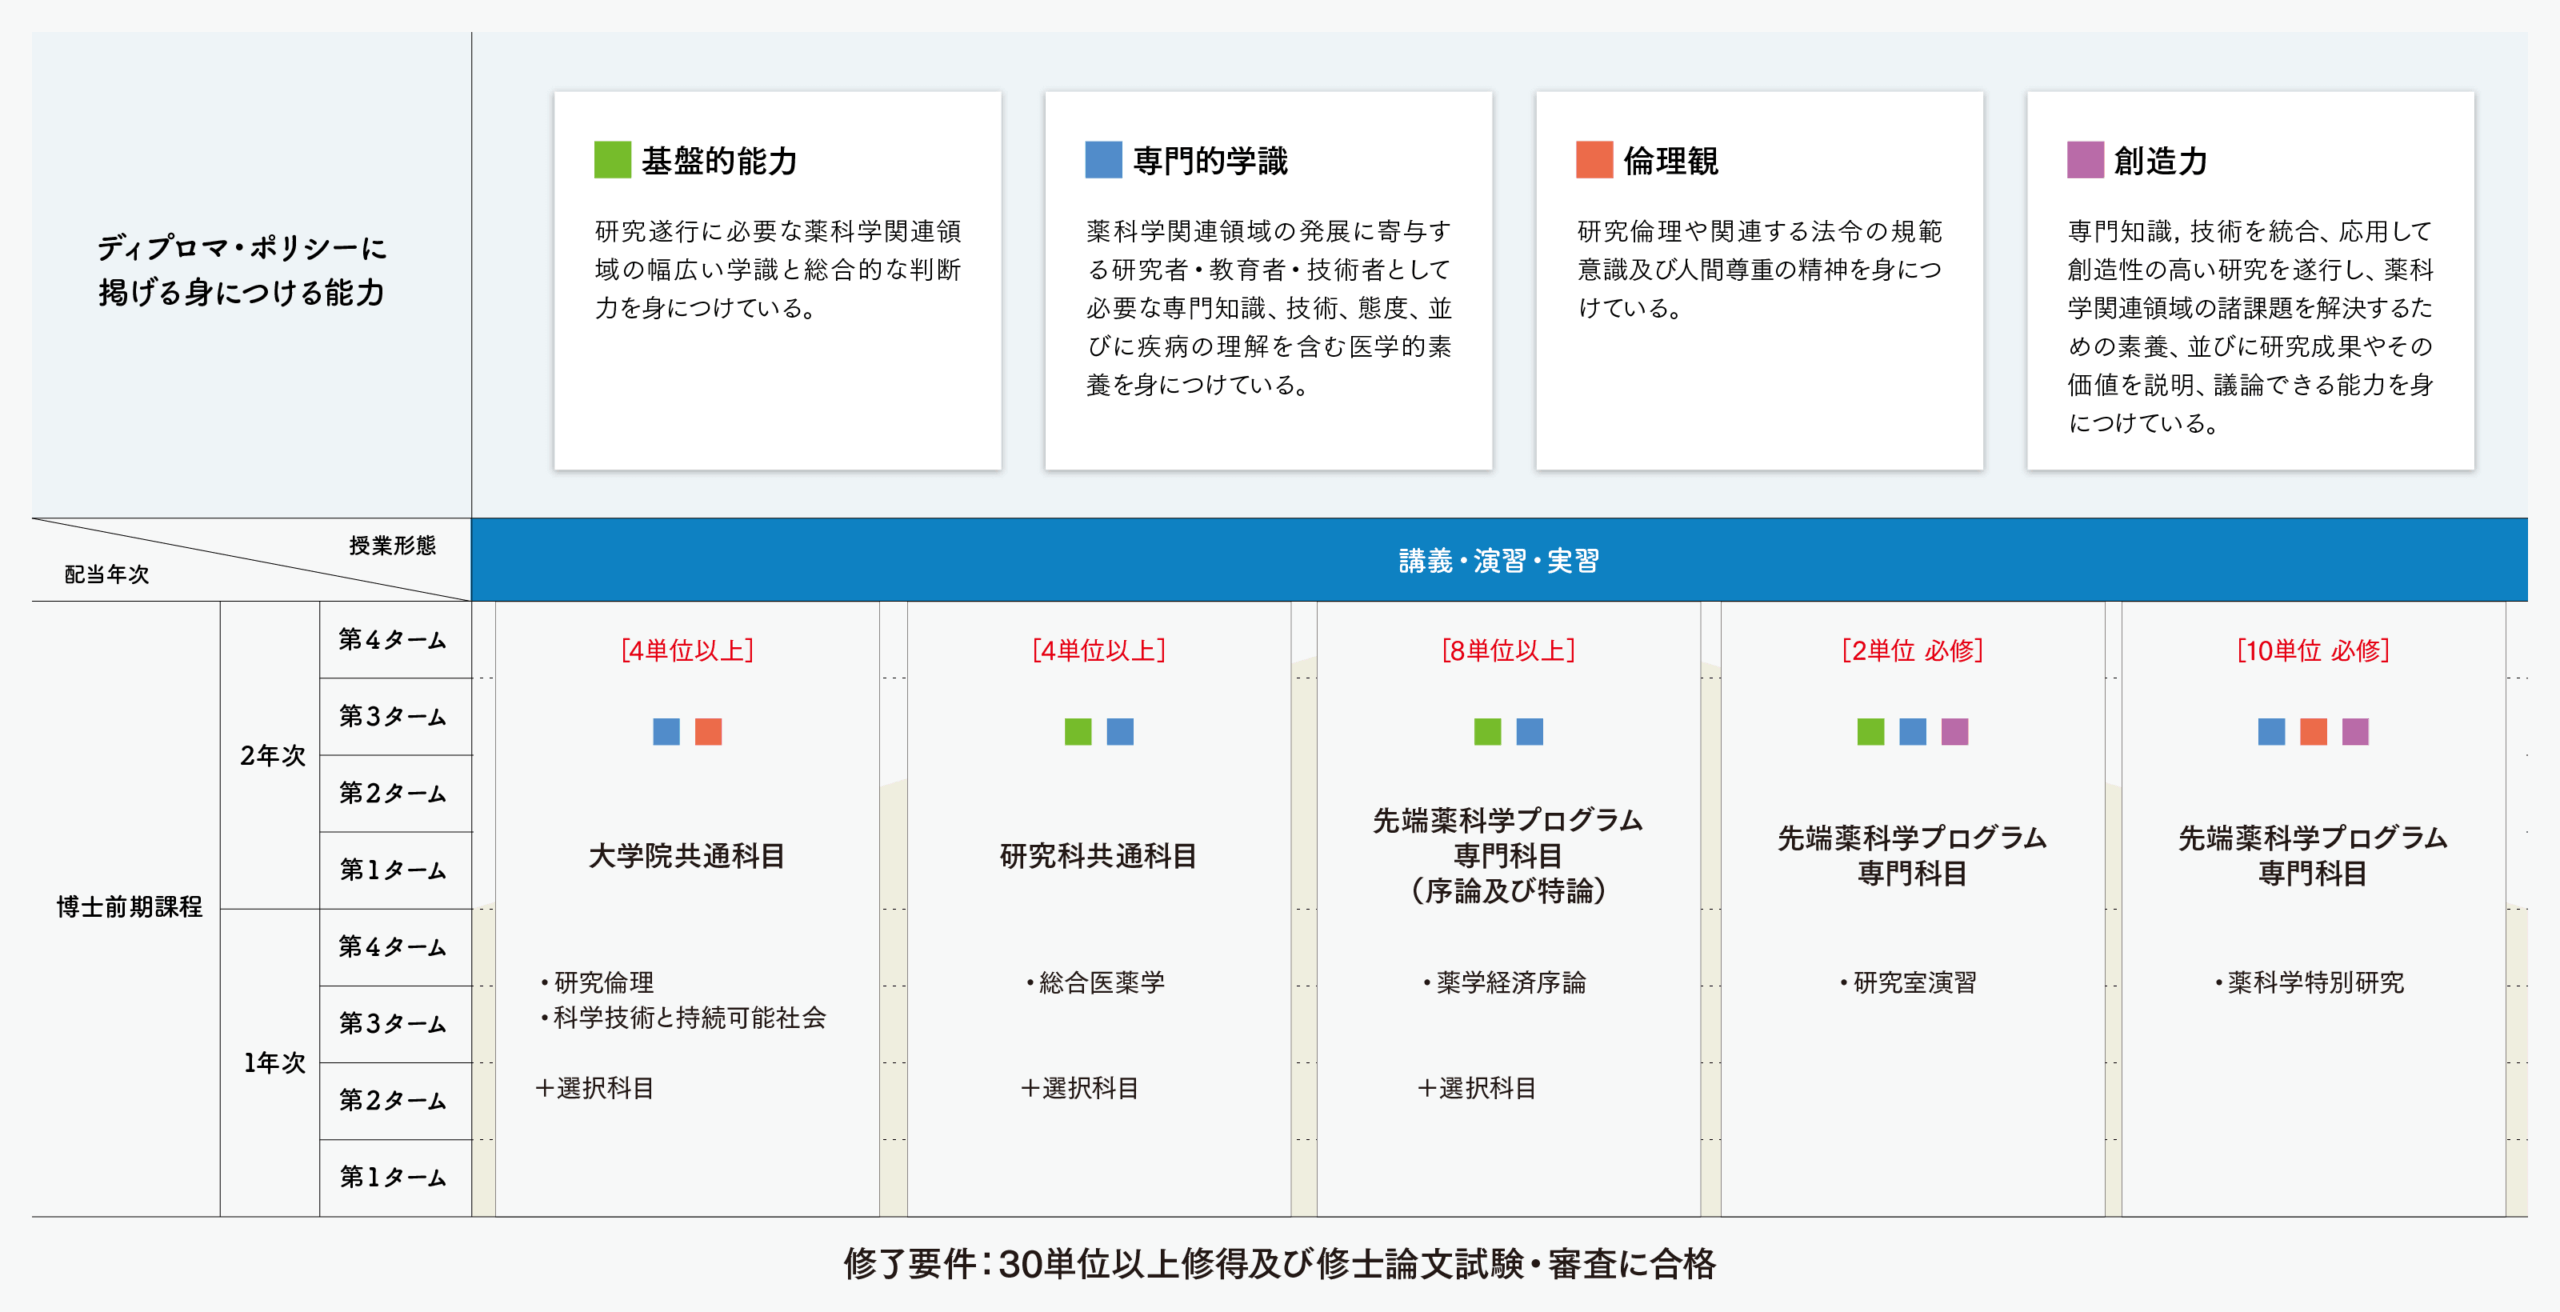Screen dimensions: 2560x1312
Task: Click the 総合医薬学 course item
Action: pos(1101,982)
